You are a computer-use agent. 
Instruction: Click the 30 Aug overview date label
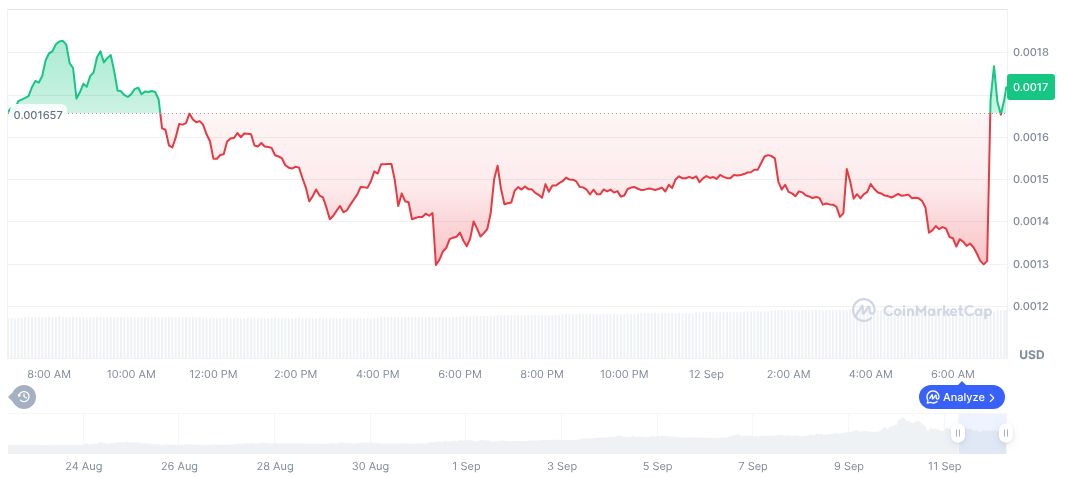pos(371,466)
